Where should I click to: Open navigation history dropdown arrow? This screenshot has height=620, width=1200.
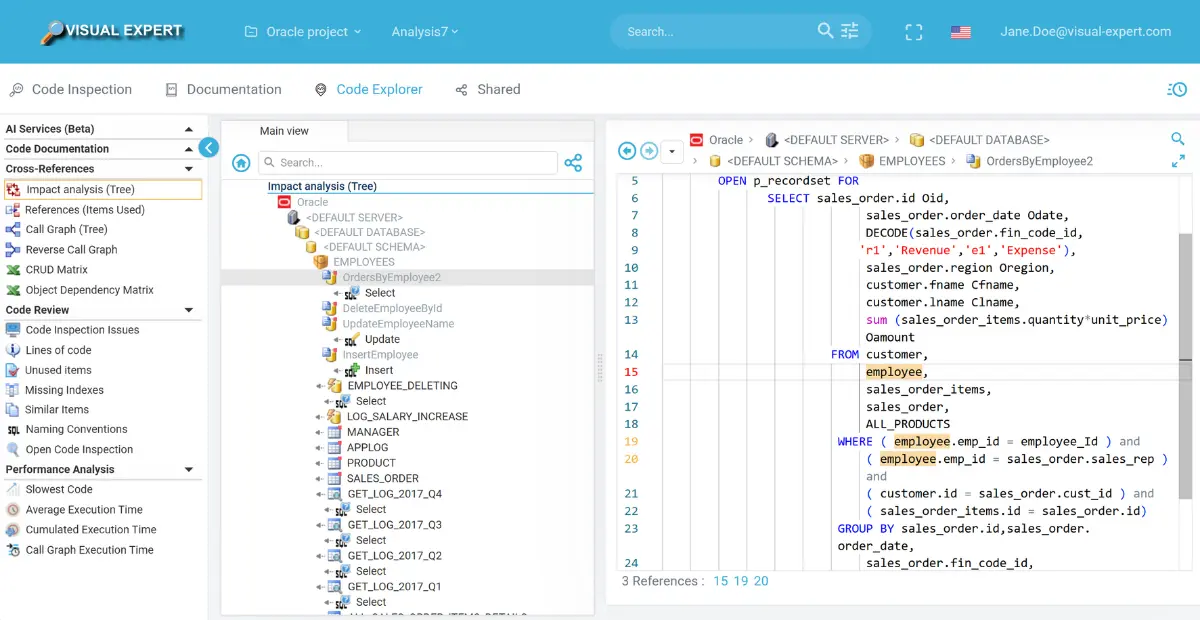pyautogui.click(x=672, y=151)
